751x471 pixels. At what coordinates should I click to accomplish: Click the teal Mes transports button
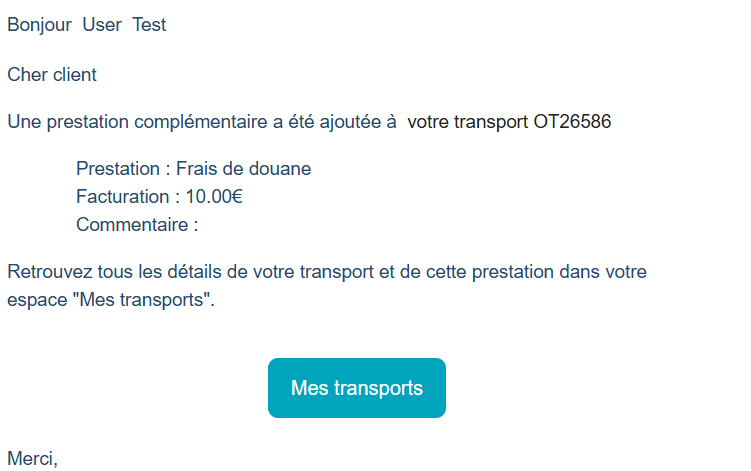357,388
